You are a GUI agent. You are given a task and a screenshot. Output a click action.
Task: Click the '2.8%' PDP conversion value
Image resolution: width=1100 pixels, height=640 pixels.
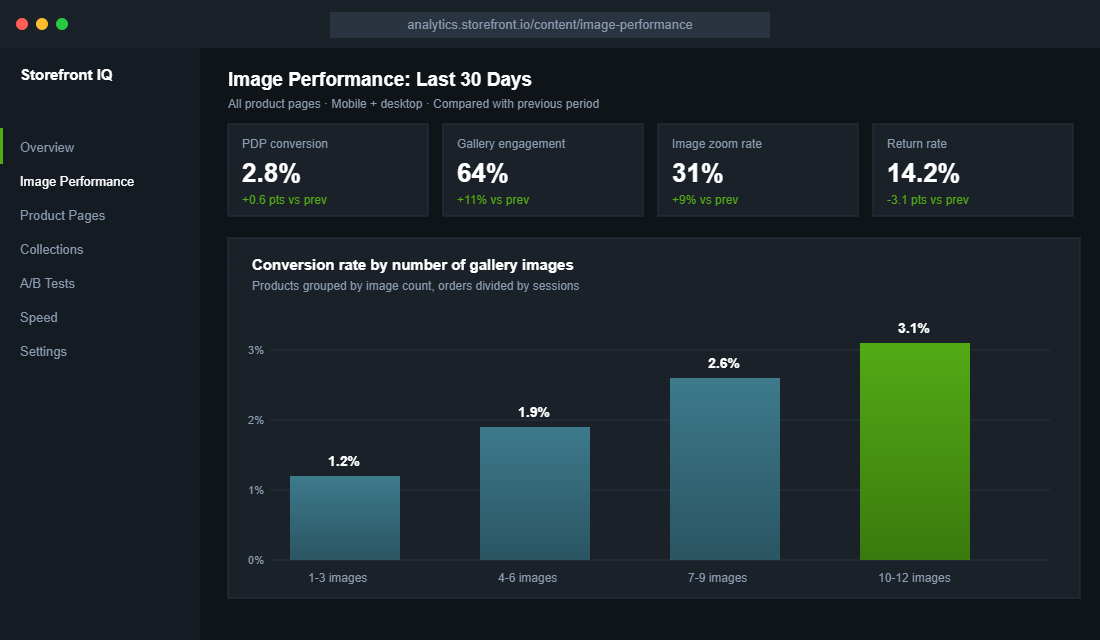[271, 173]
